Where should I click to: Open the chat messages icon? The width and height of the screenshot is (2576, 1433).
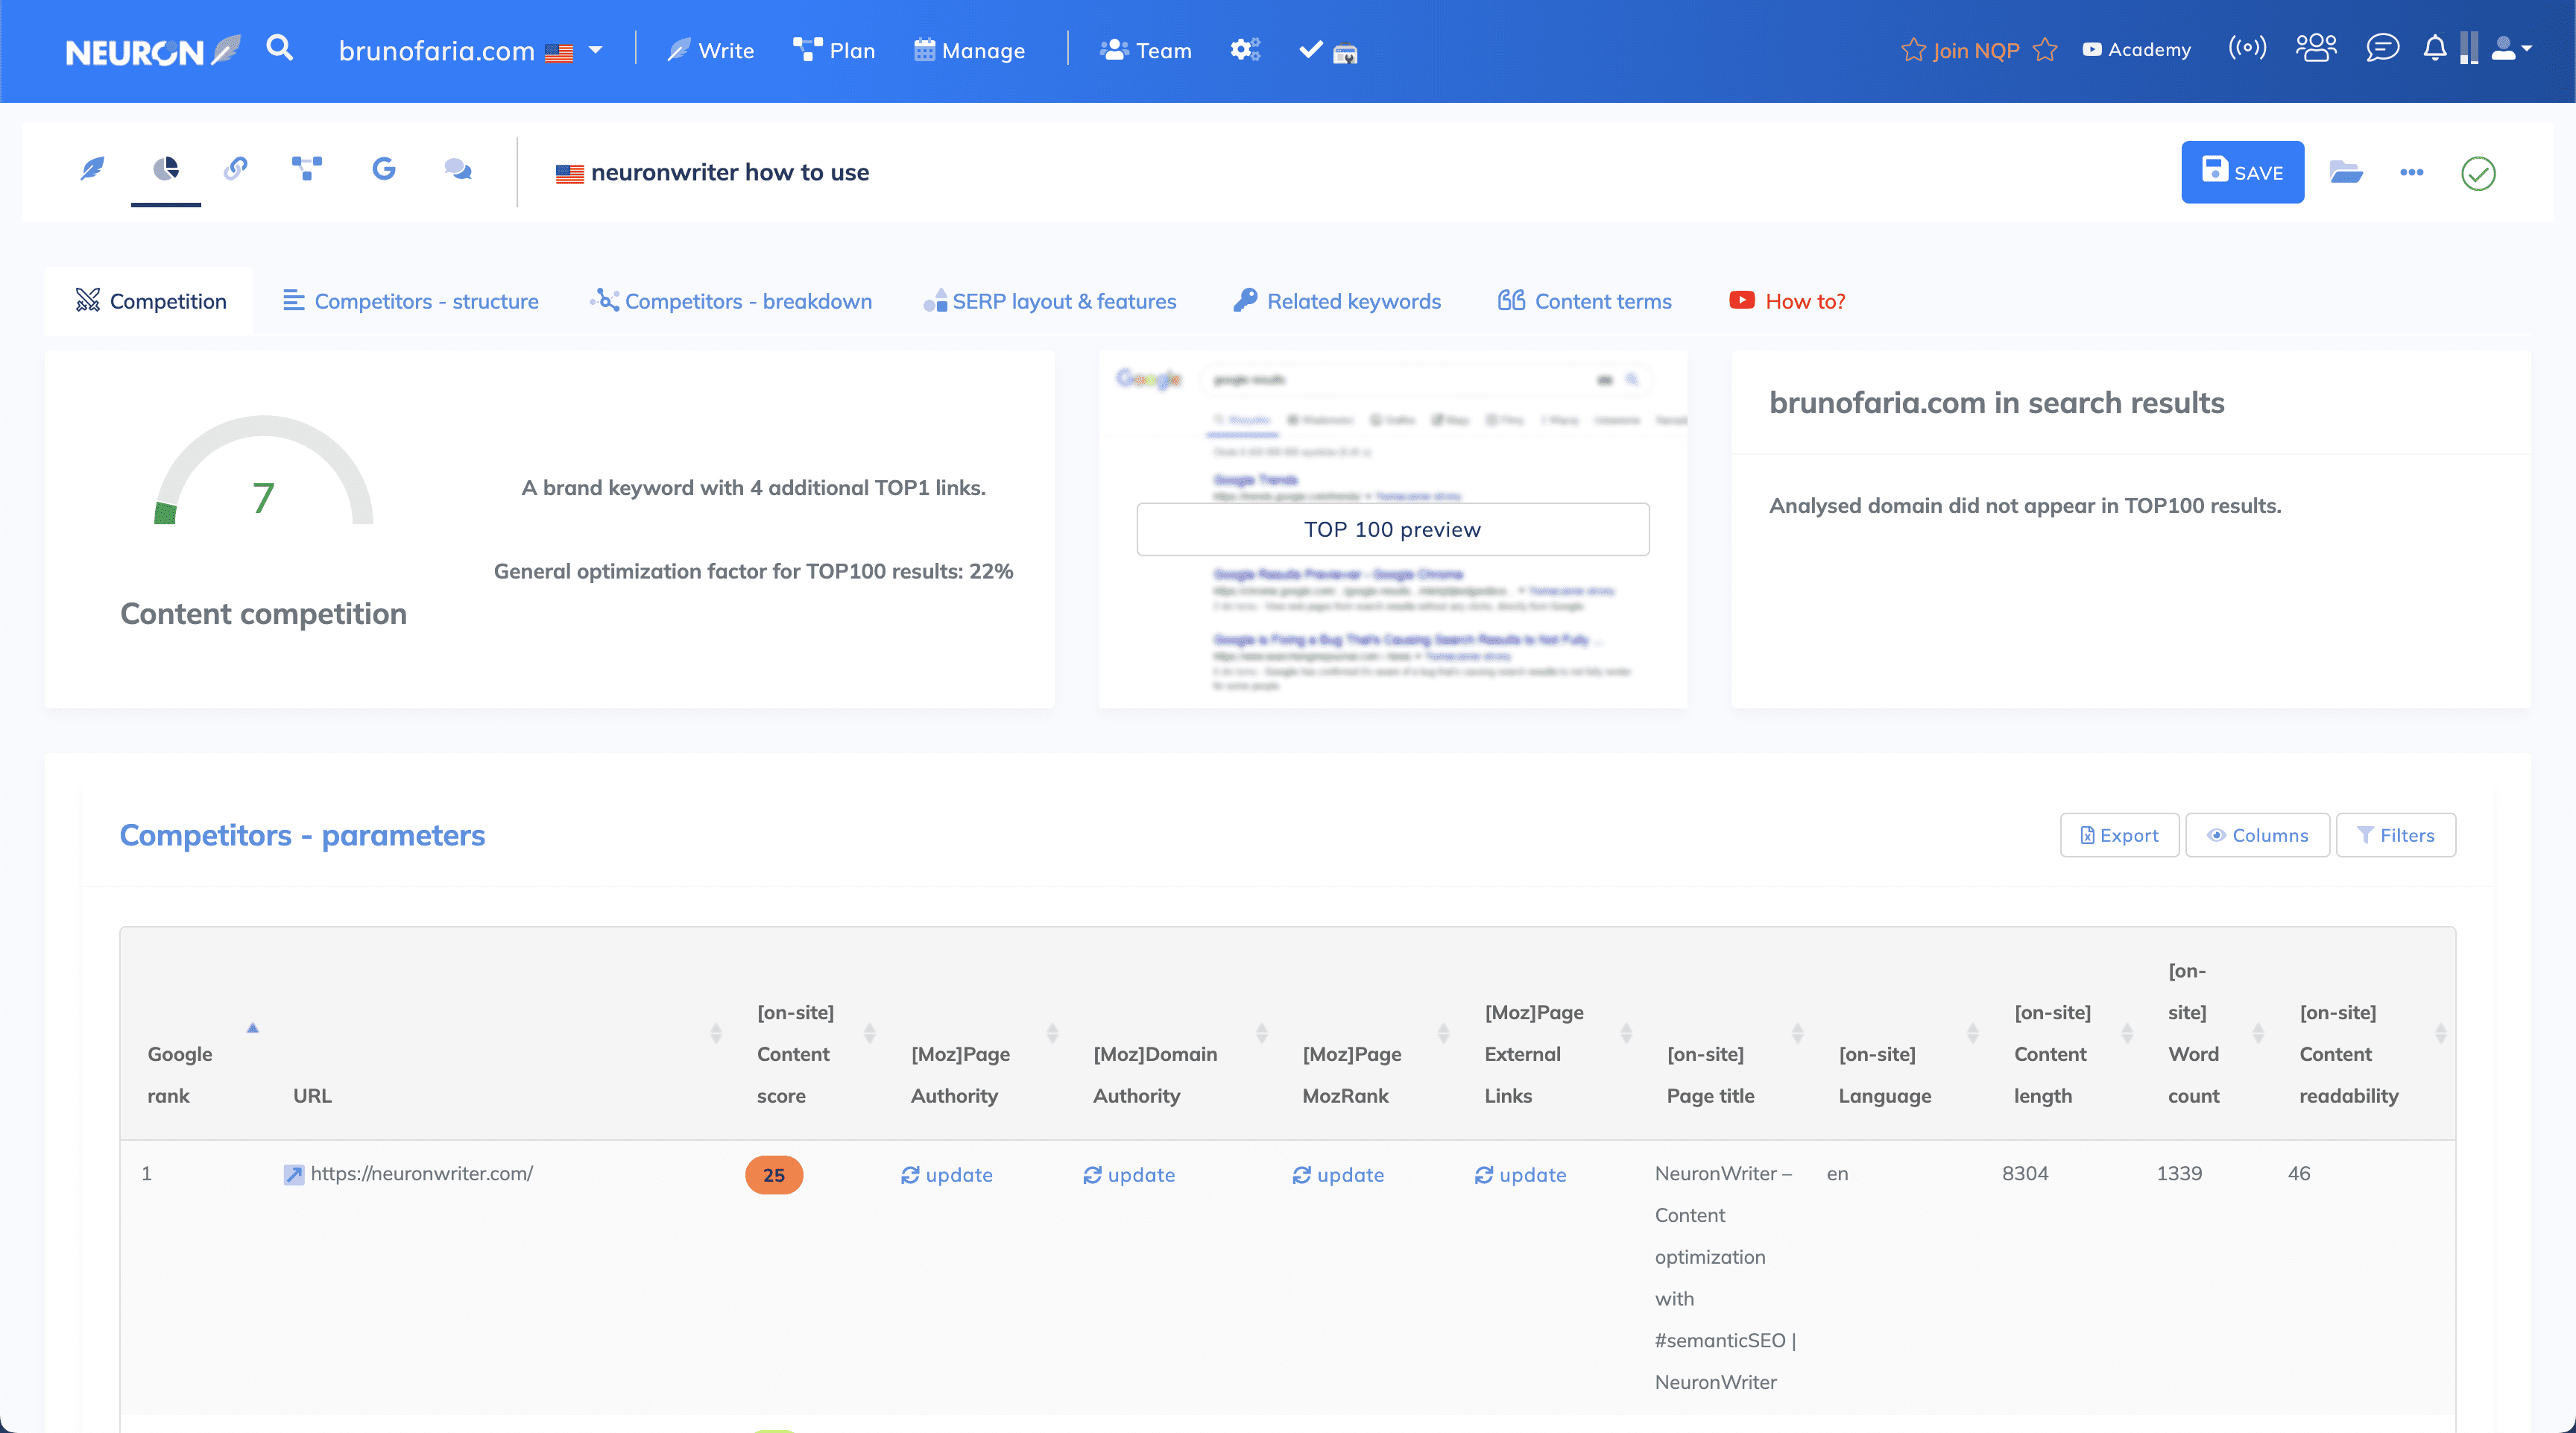pos(2382,48)
